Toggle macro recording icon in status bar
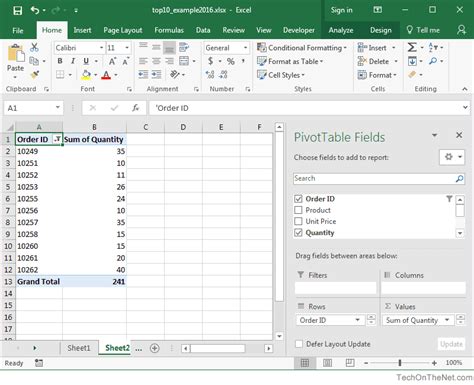The image size is (474, 385). 39,363
